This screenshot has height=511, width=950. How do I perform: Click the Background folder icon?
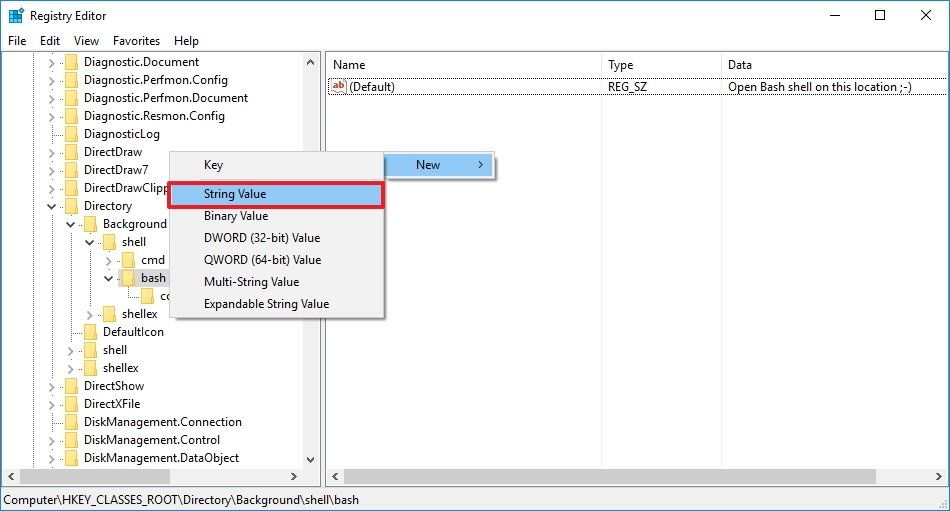click(x=90, y=224)
